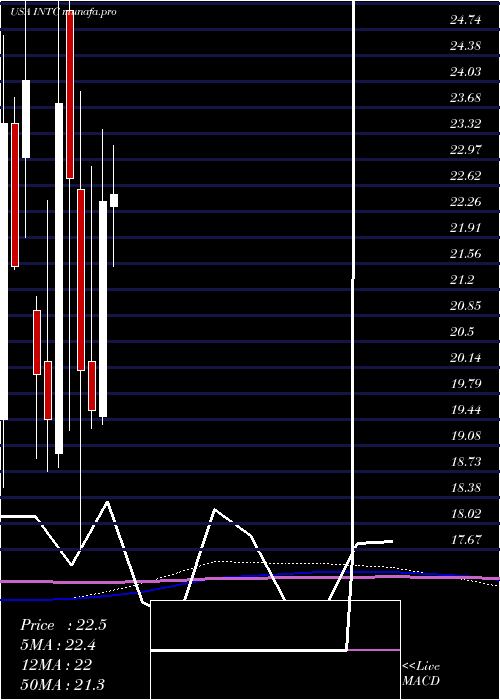This screenshot has height=700, width=500.
Task: Click the 24.74 price axis label
Action: tap(466, 20)
